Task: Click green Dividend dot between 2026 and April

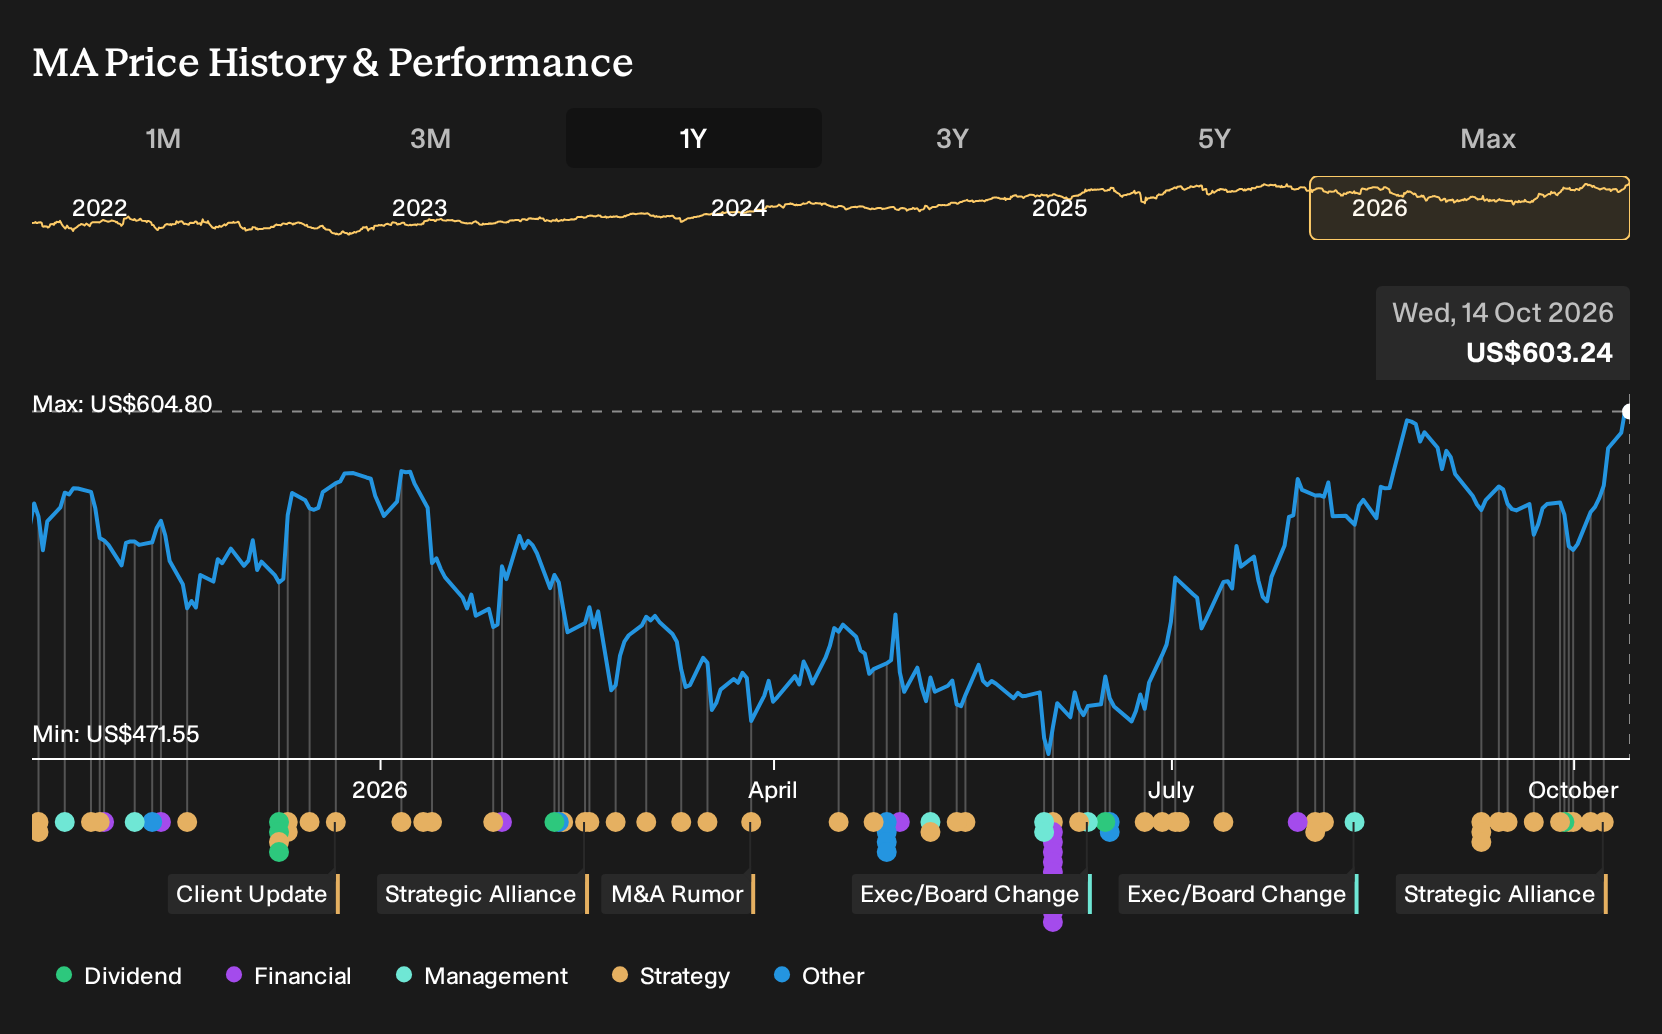Action: 554,822
